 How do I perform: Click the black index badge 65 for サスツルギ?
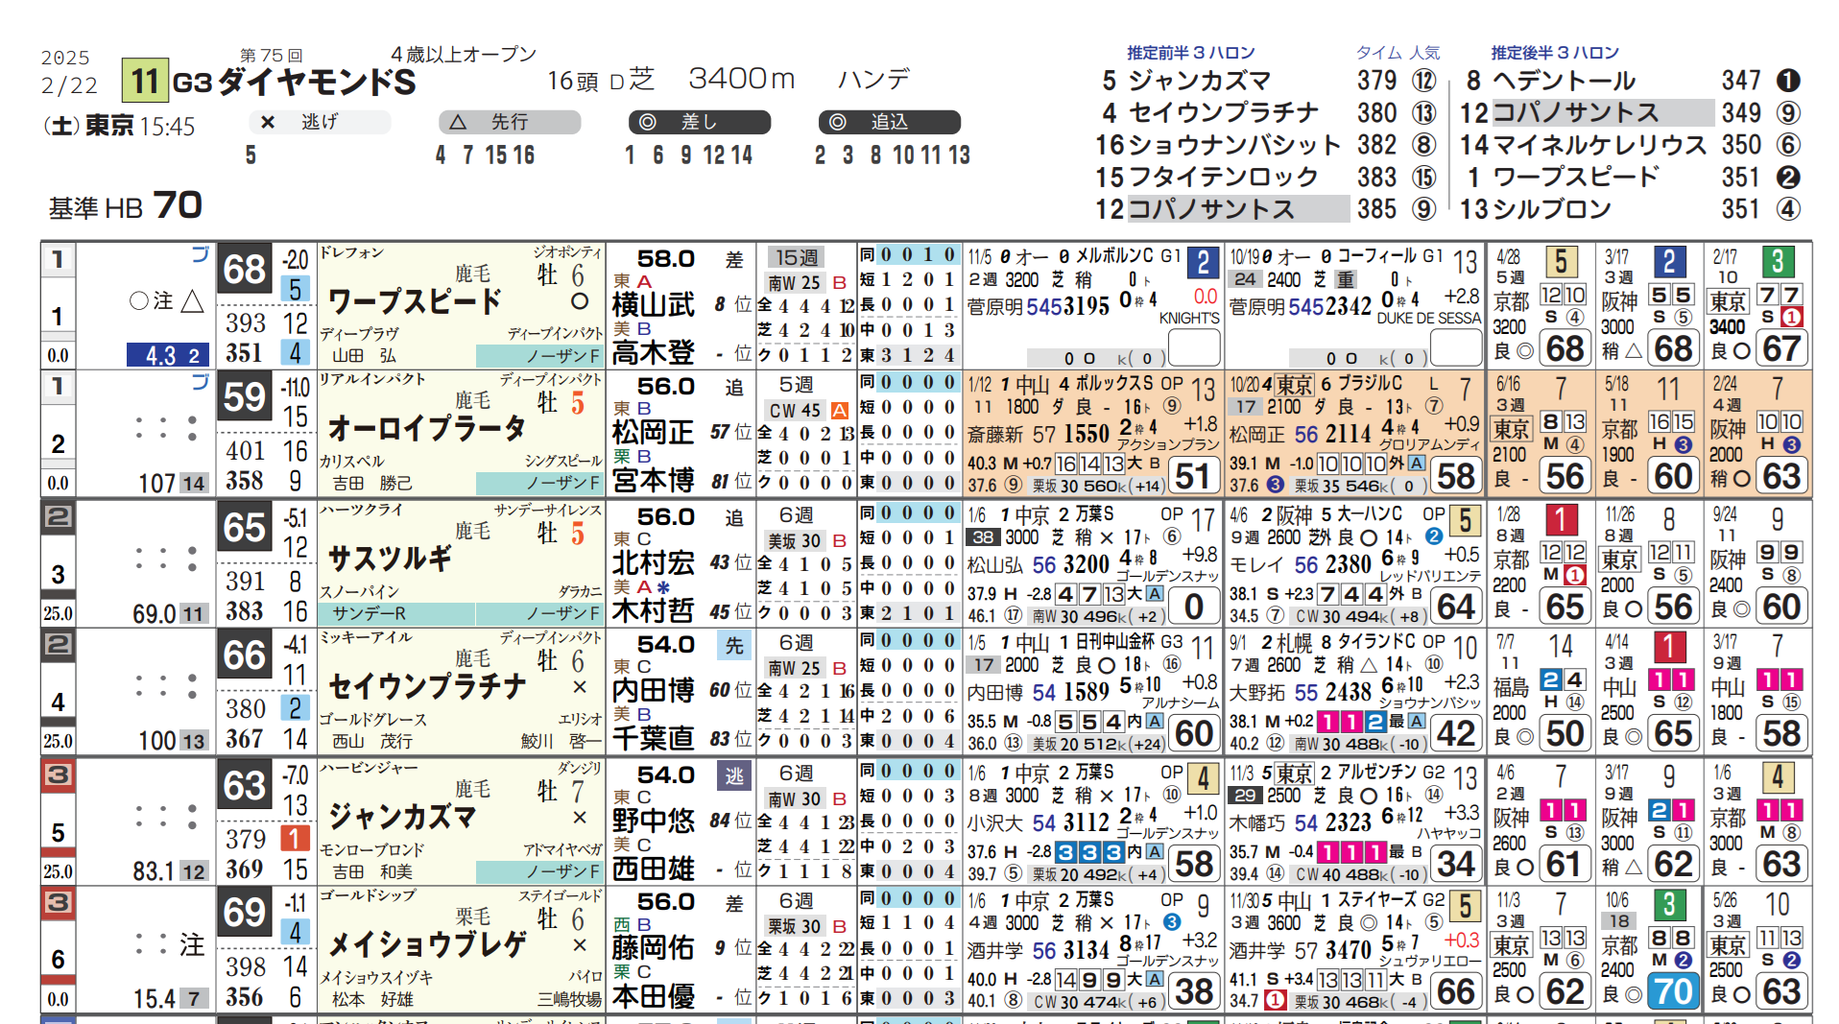pyautogui.click(x=244, y=526)
